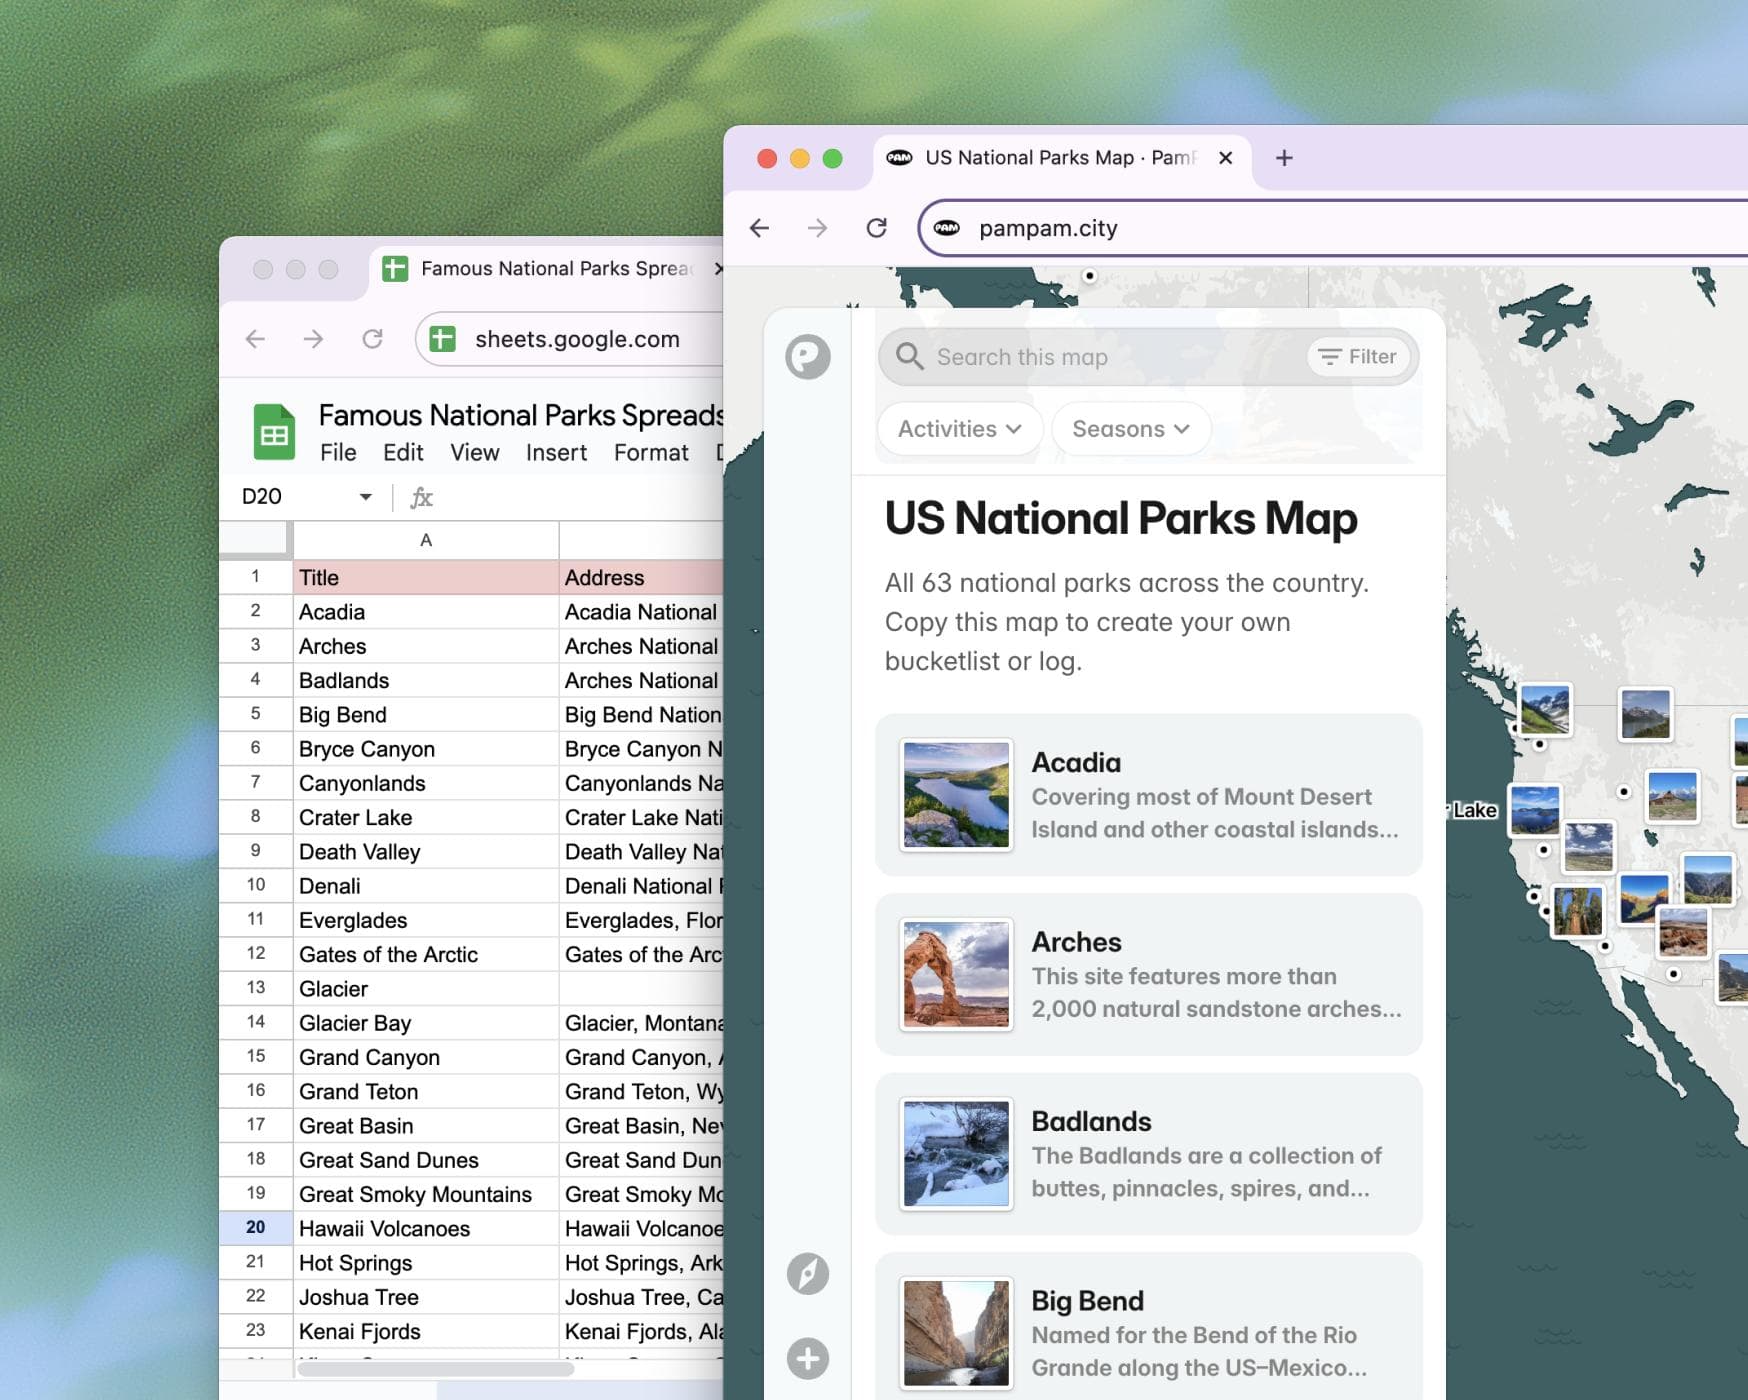Open the Format menu in Google Sheets
Screen dimensions: 1748x1400
click(x=651, y=452)
